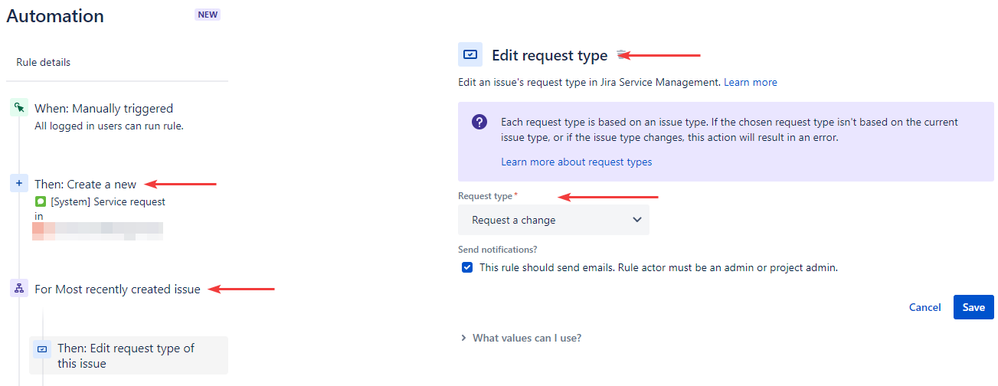Select the Then: Create a new step
Viewport: 998px width, 386px height.
(x=85, y=184)
